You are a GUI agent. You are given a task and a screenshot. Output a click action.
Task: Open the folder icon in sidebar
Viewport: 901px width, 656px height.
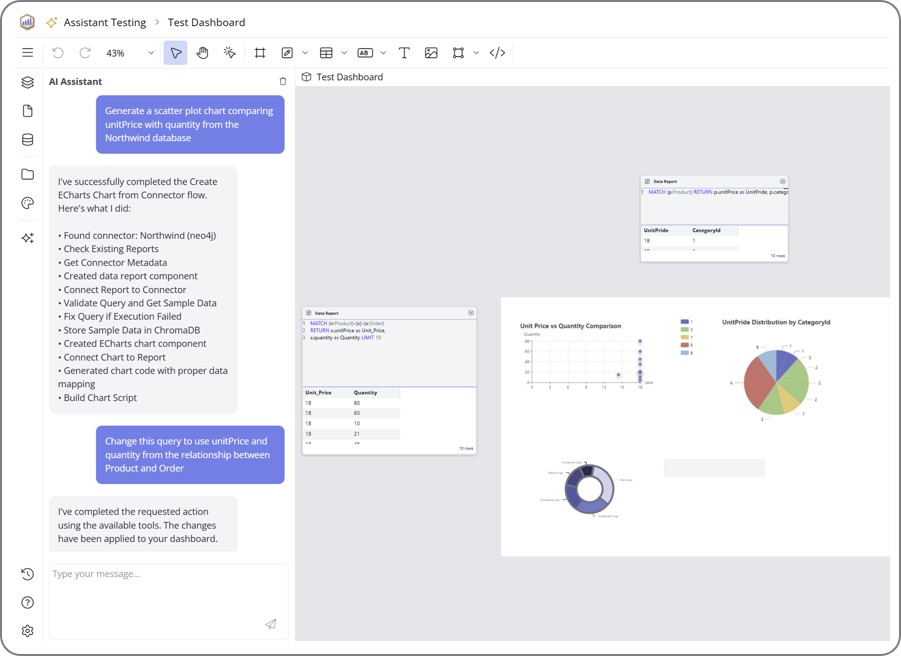[x=27, y=174]
